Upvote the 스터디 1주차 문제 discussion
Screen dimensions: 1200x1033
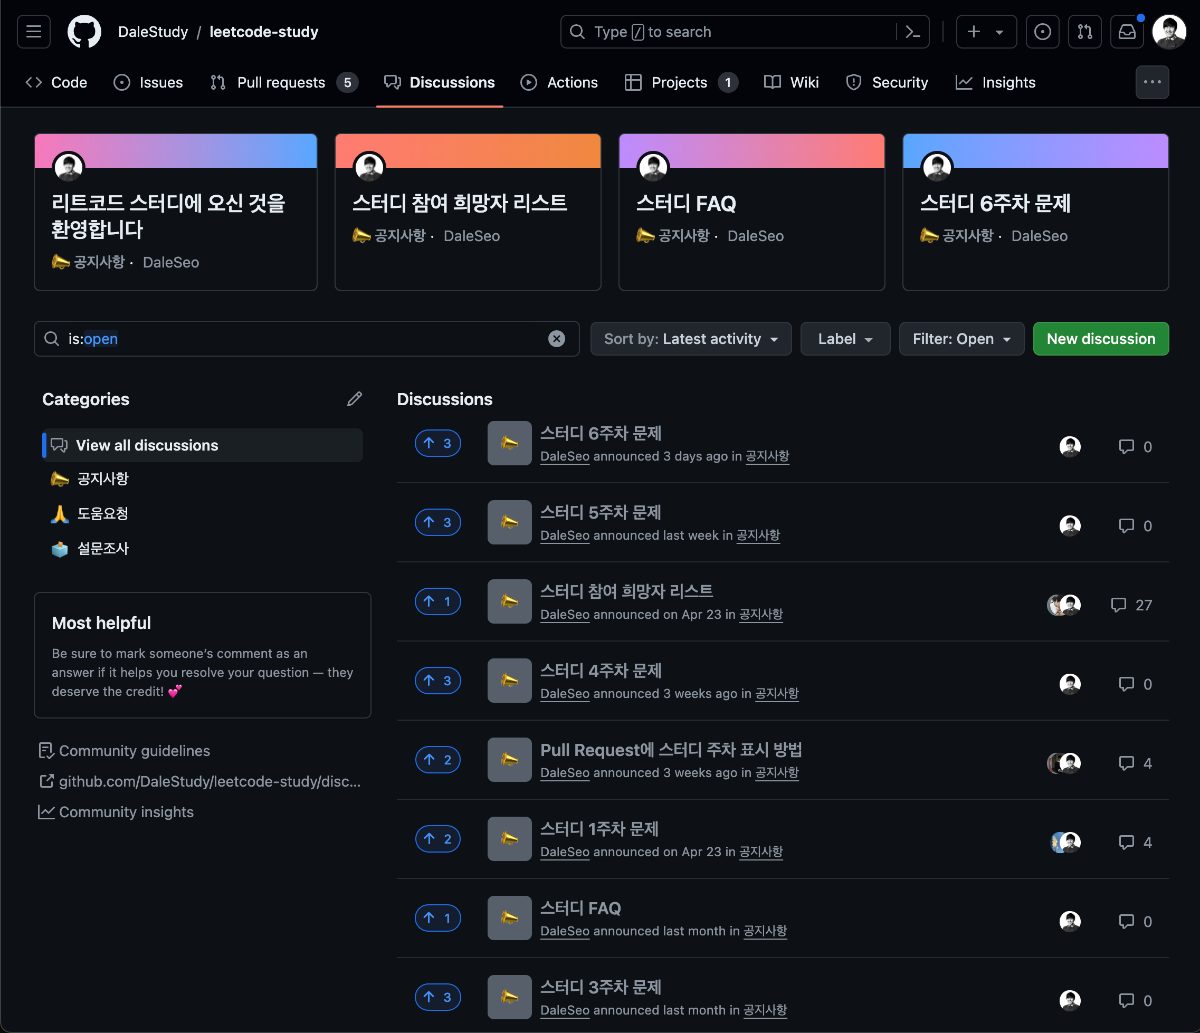pyautogui.click(x=438, y=838)
